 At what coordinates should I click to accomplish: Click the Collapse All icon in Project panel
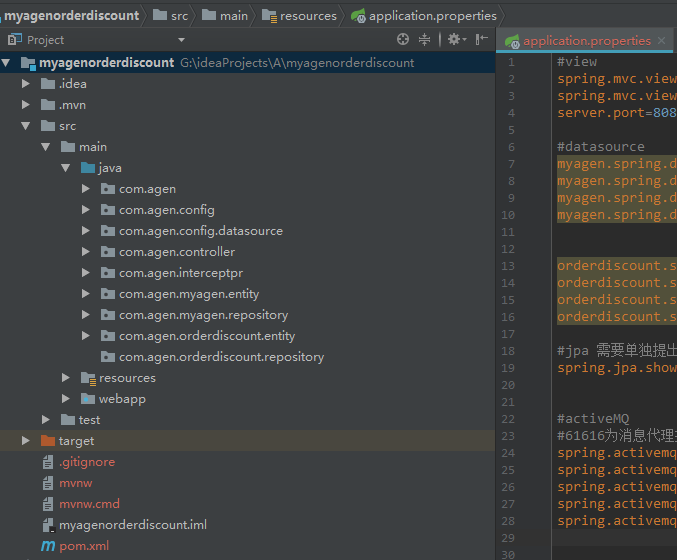point(425,40)
